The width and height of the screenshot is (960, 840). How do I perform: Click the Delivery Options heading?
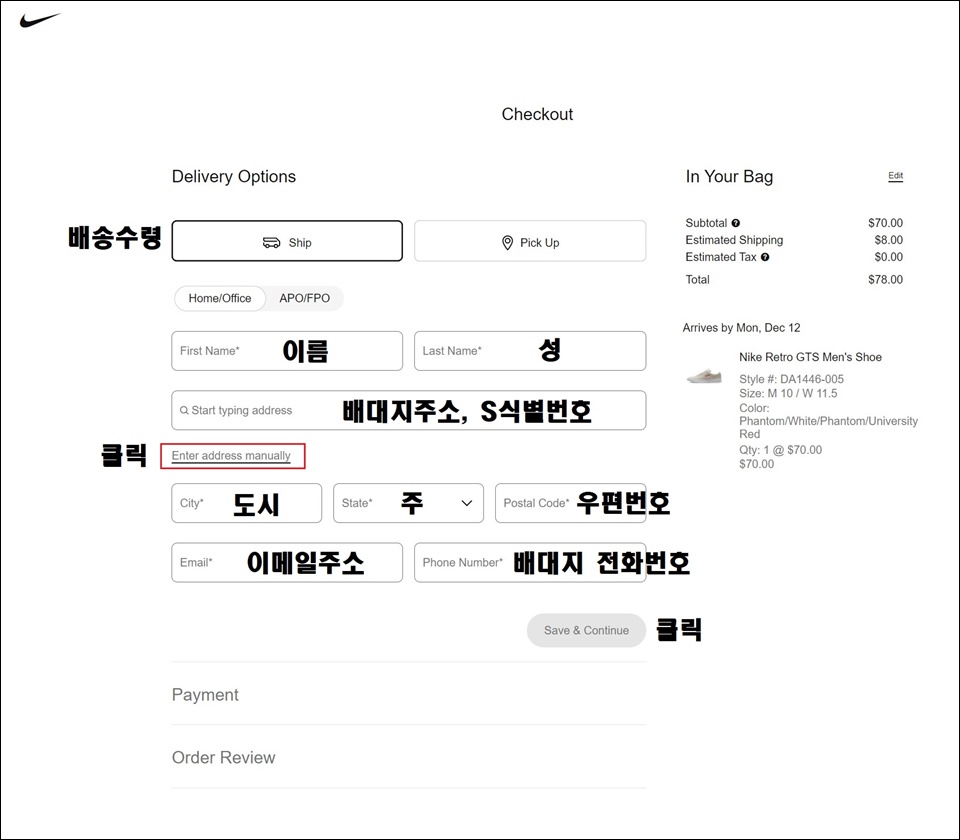(x=234, y=176)
